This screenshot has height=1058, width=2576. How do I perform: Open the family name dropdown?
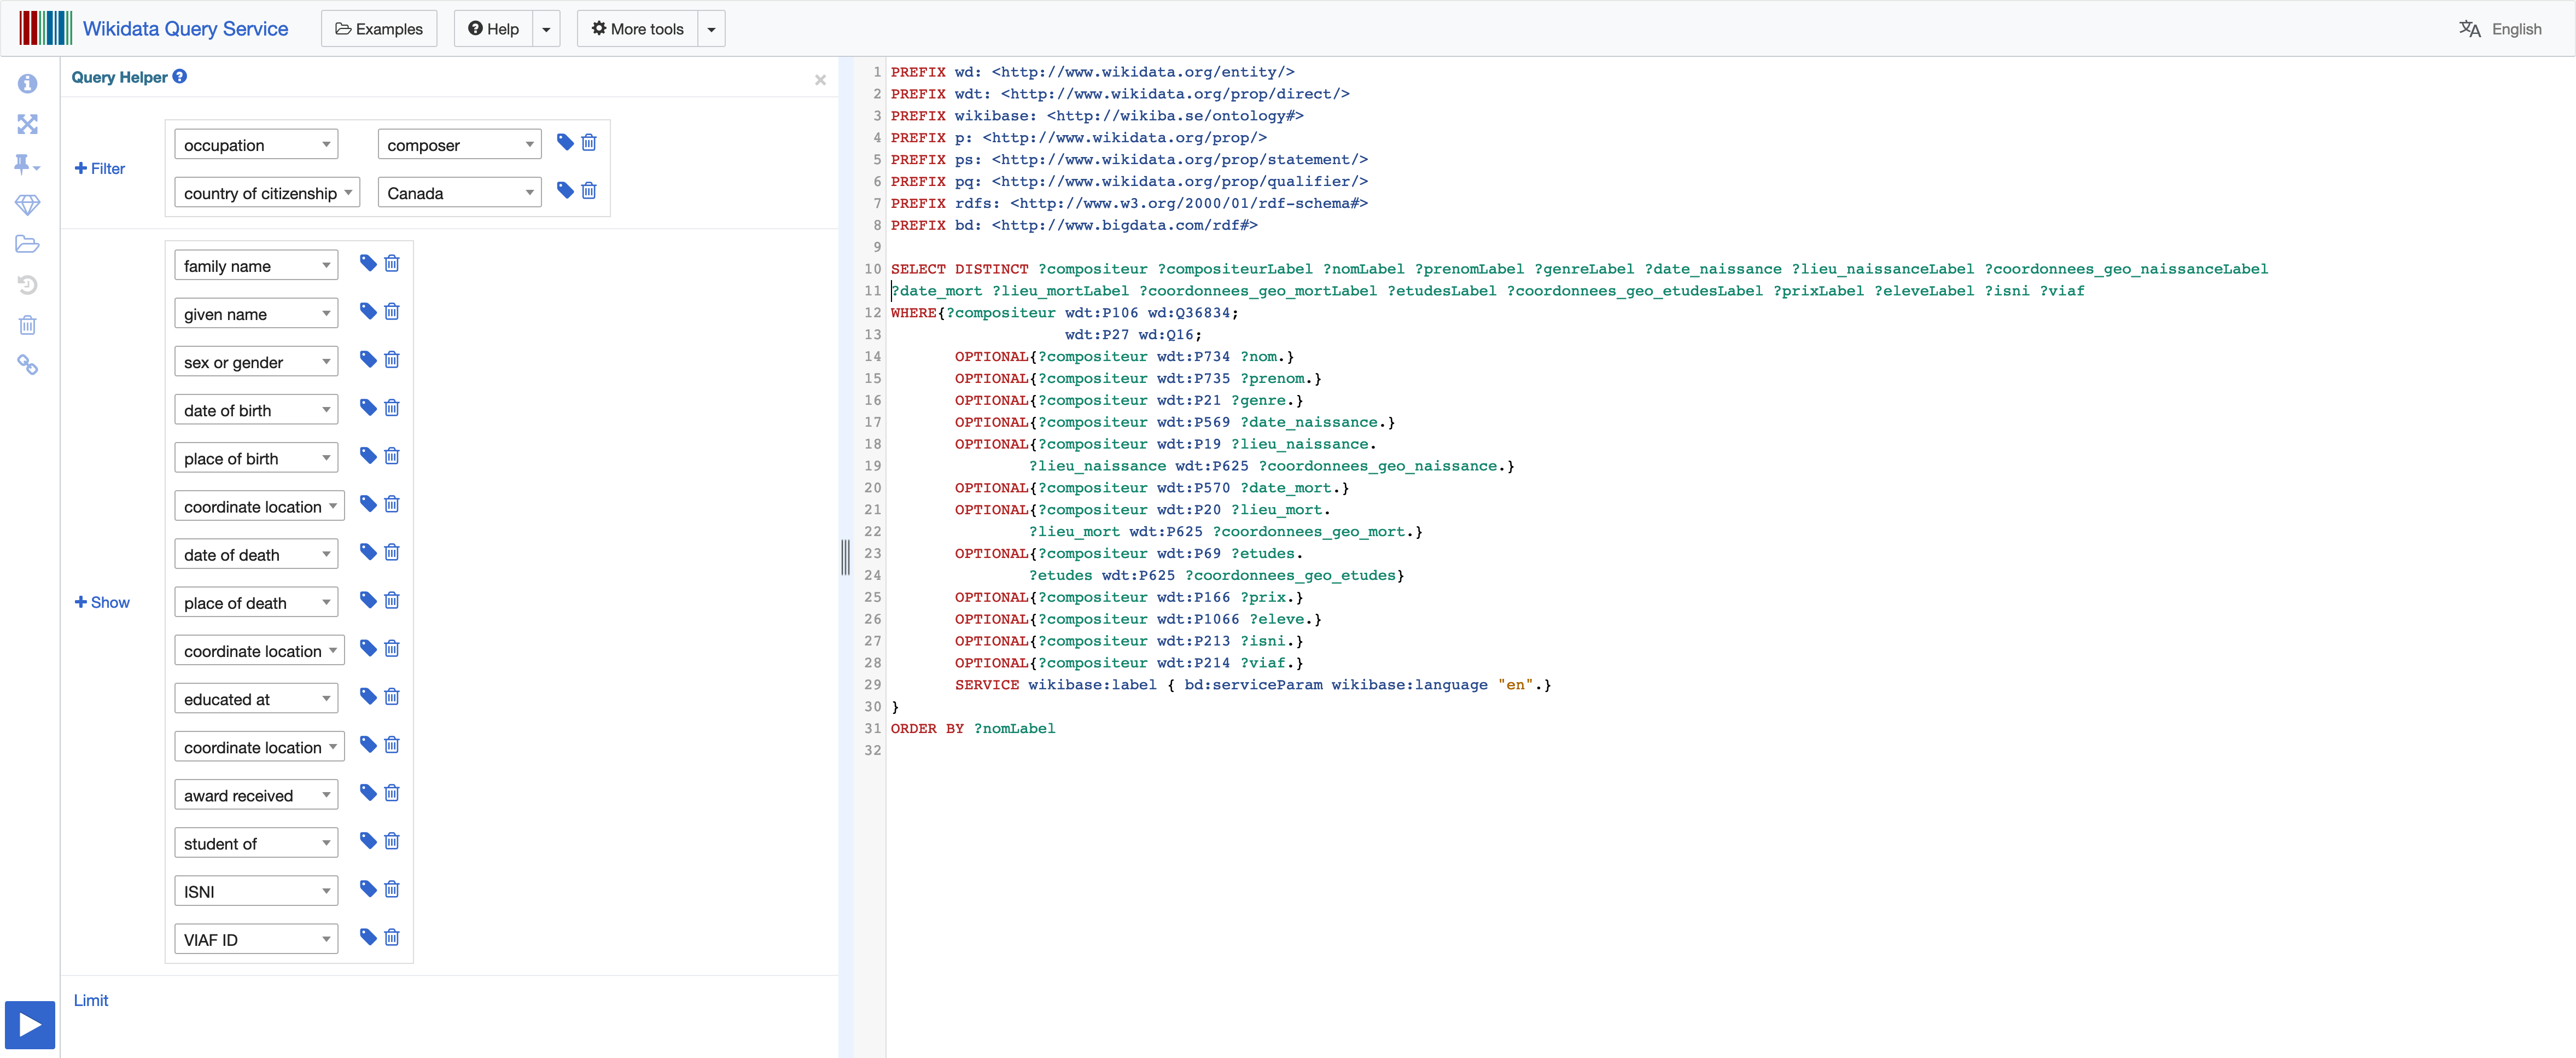[256, 266]
